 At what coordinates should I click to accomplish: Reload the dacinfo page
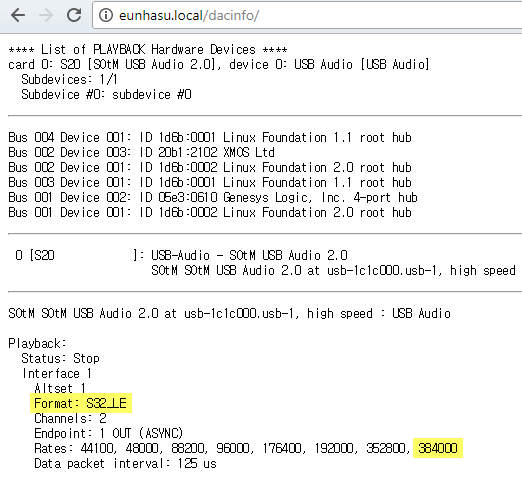(x=74, y=15)
